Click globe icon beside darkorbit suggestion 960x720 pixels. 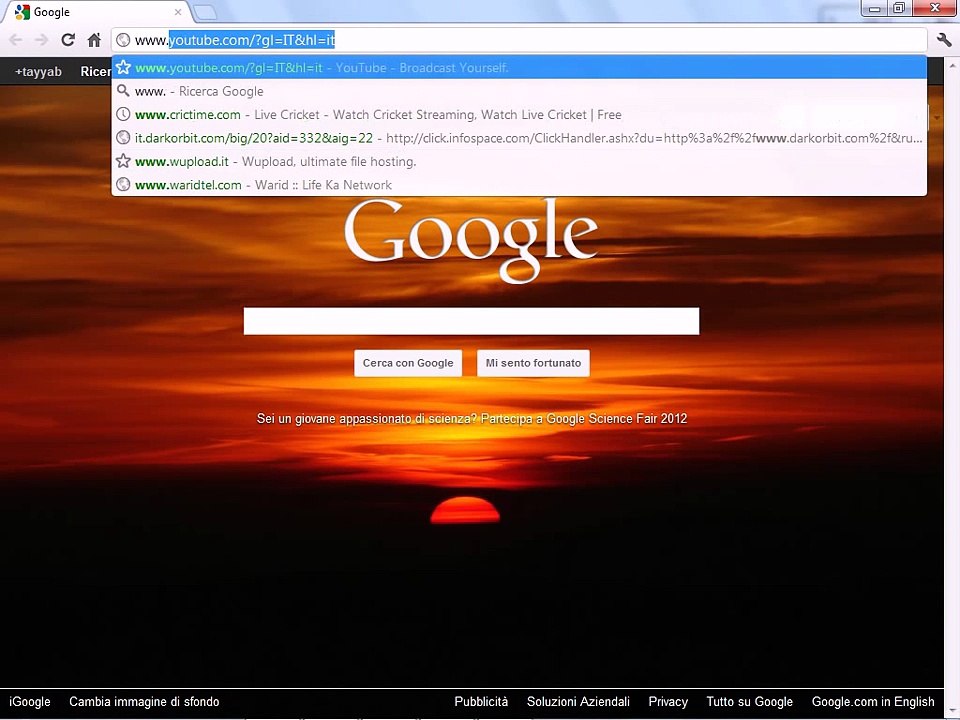(x=123, y=138)
